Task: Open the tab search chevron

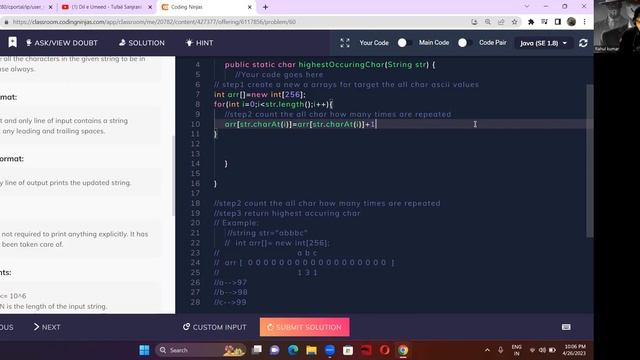Action: [527, 6]
